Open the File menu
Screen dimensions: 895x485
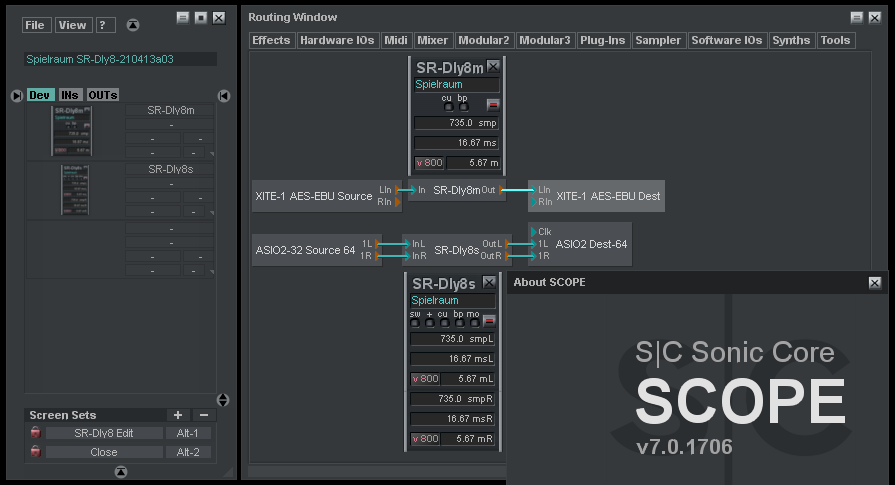tap(37, 25)
